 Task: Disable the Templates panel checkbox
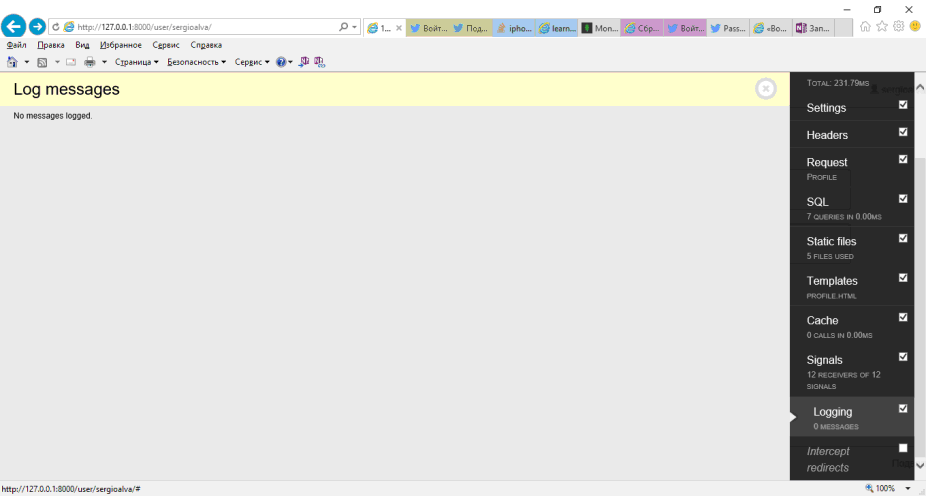pyautogui.click(x=903, y=278)
